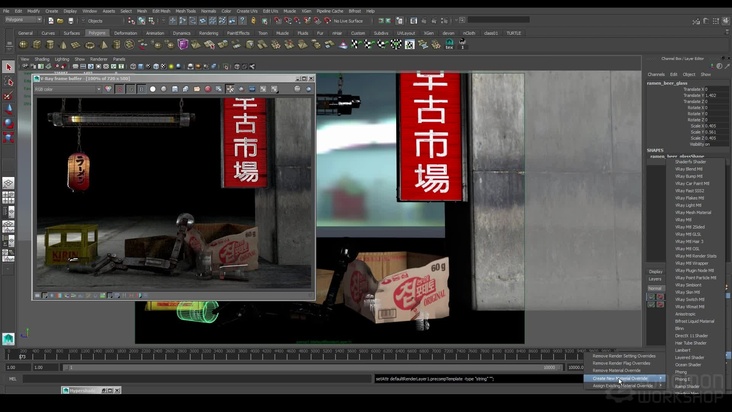This screenshot has height=412, width=732.
Task: Open the File menu
Action: (x=6, y=11)
